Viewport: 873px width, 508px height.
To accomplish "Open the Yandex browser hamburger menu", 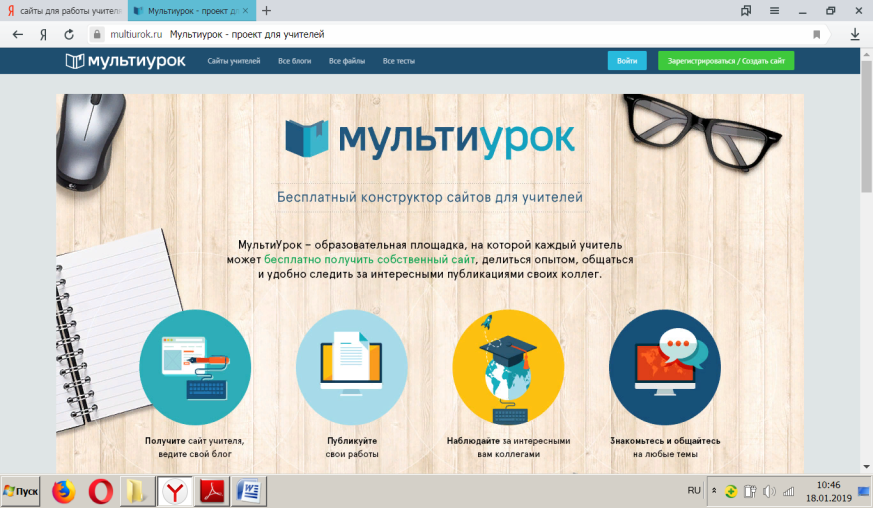I will (x=774, y=11).
